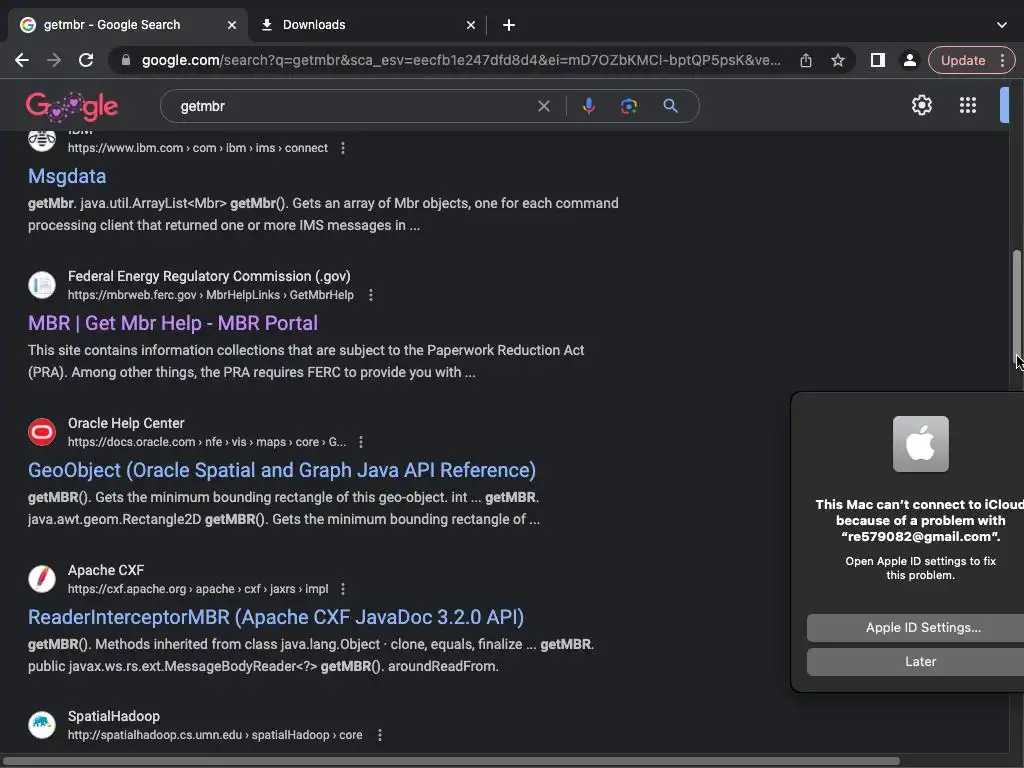1024x768 pixels.
Task: Clear the search query text
Action: click(x=543, y=106)
